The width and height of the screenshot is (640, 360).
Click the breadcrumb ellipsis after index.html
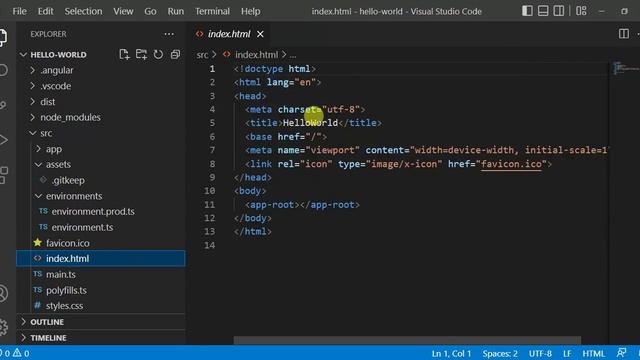pyautogui.click(x=293, y=55)
